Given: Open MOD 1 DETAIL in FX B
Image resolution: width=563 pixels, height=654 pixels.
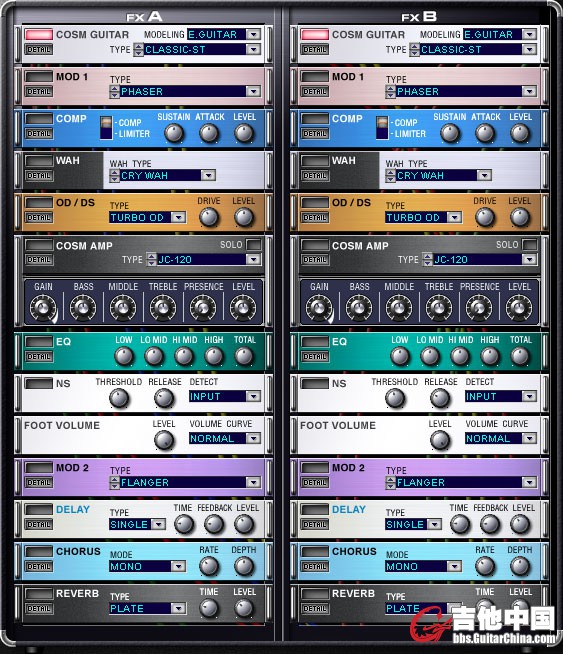Looking at the screenshot, I should (x=315, y=91).
